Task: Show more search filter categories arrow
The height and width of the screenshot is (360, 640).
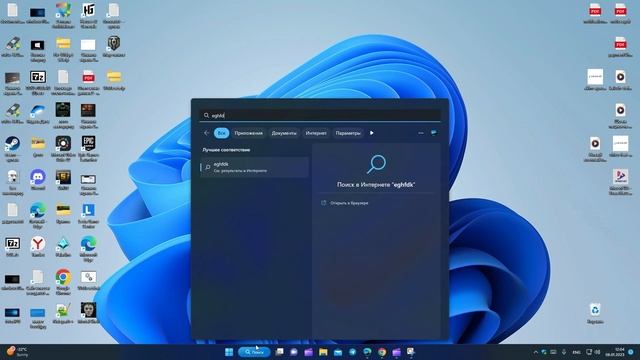Action: click(371, 133)
